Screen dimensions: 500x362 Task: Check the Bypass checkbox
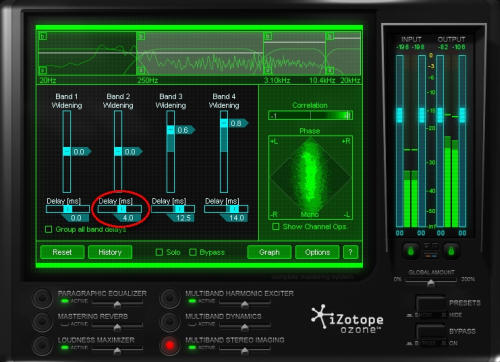coord(193,252)
